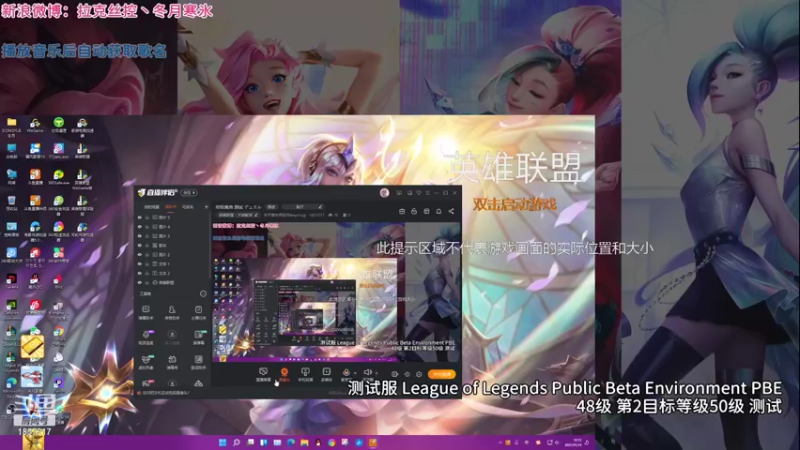Lock the 图片 5 layer with its lock icon

pos(147,217)
